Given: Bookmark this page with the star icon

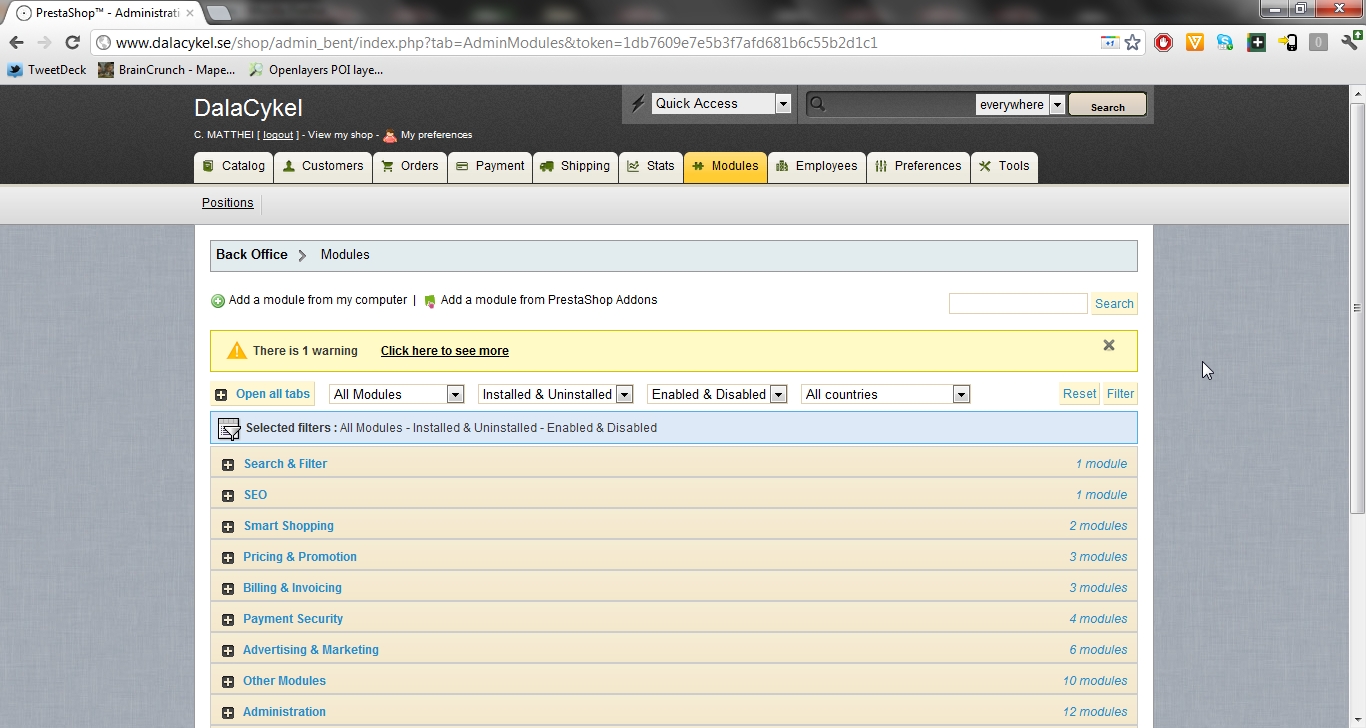Looking at the screenshot, I should coord(1132,43).
